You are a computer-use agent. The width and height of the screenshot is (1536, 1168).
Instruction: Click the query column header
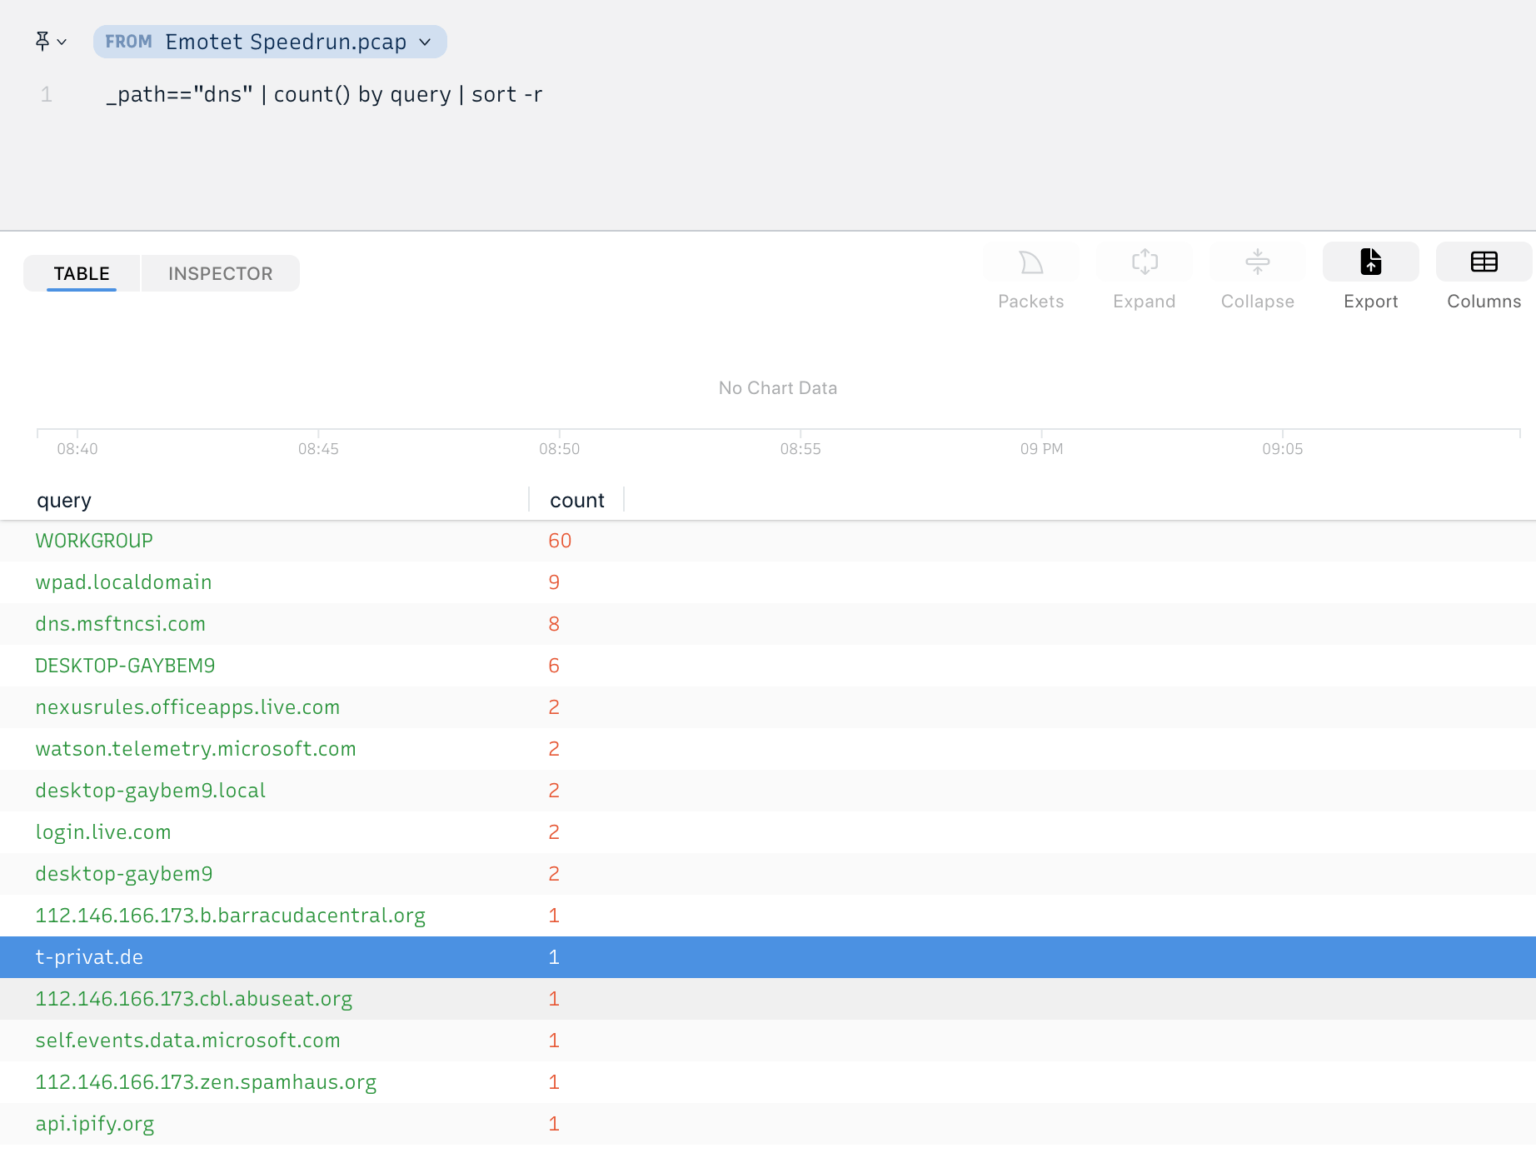pos(64,500)
